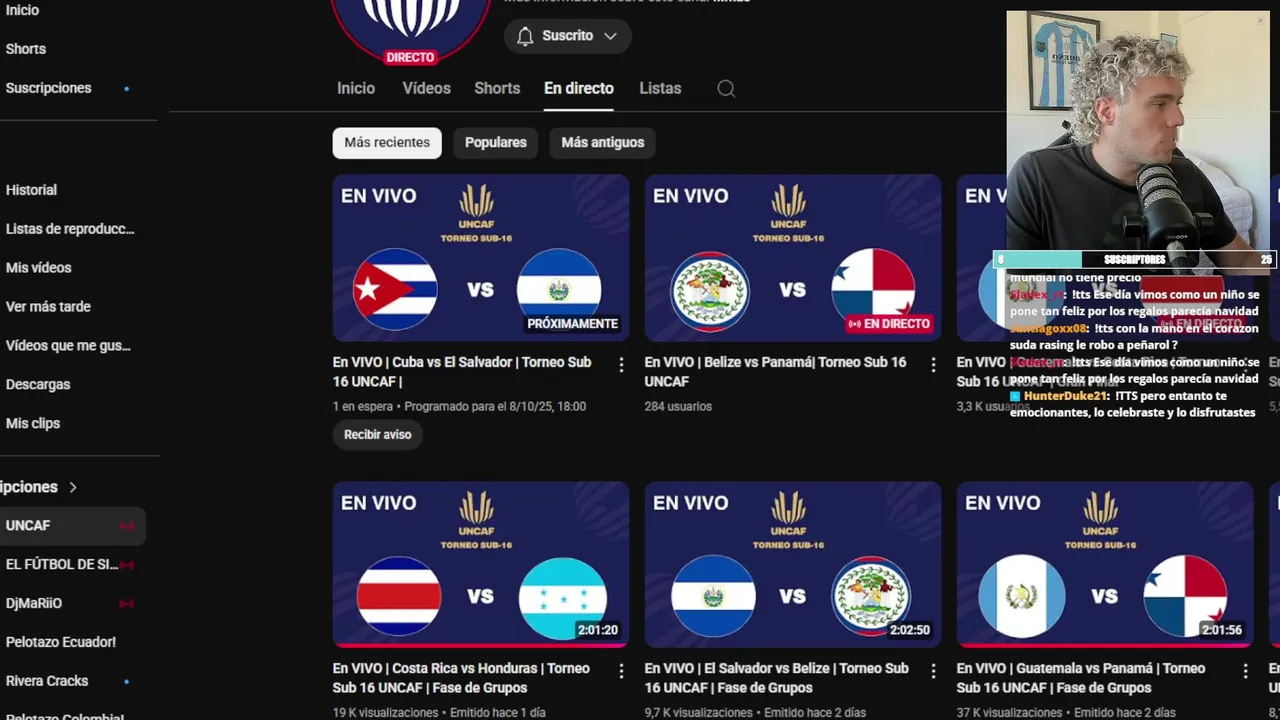Click new-content dot beside Rivera Cracks
The image size is (1280, 720).
tap(126, 681)
